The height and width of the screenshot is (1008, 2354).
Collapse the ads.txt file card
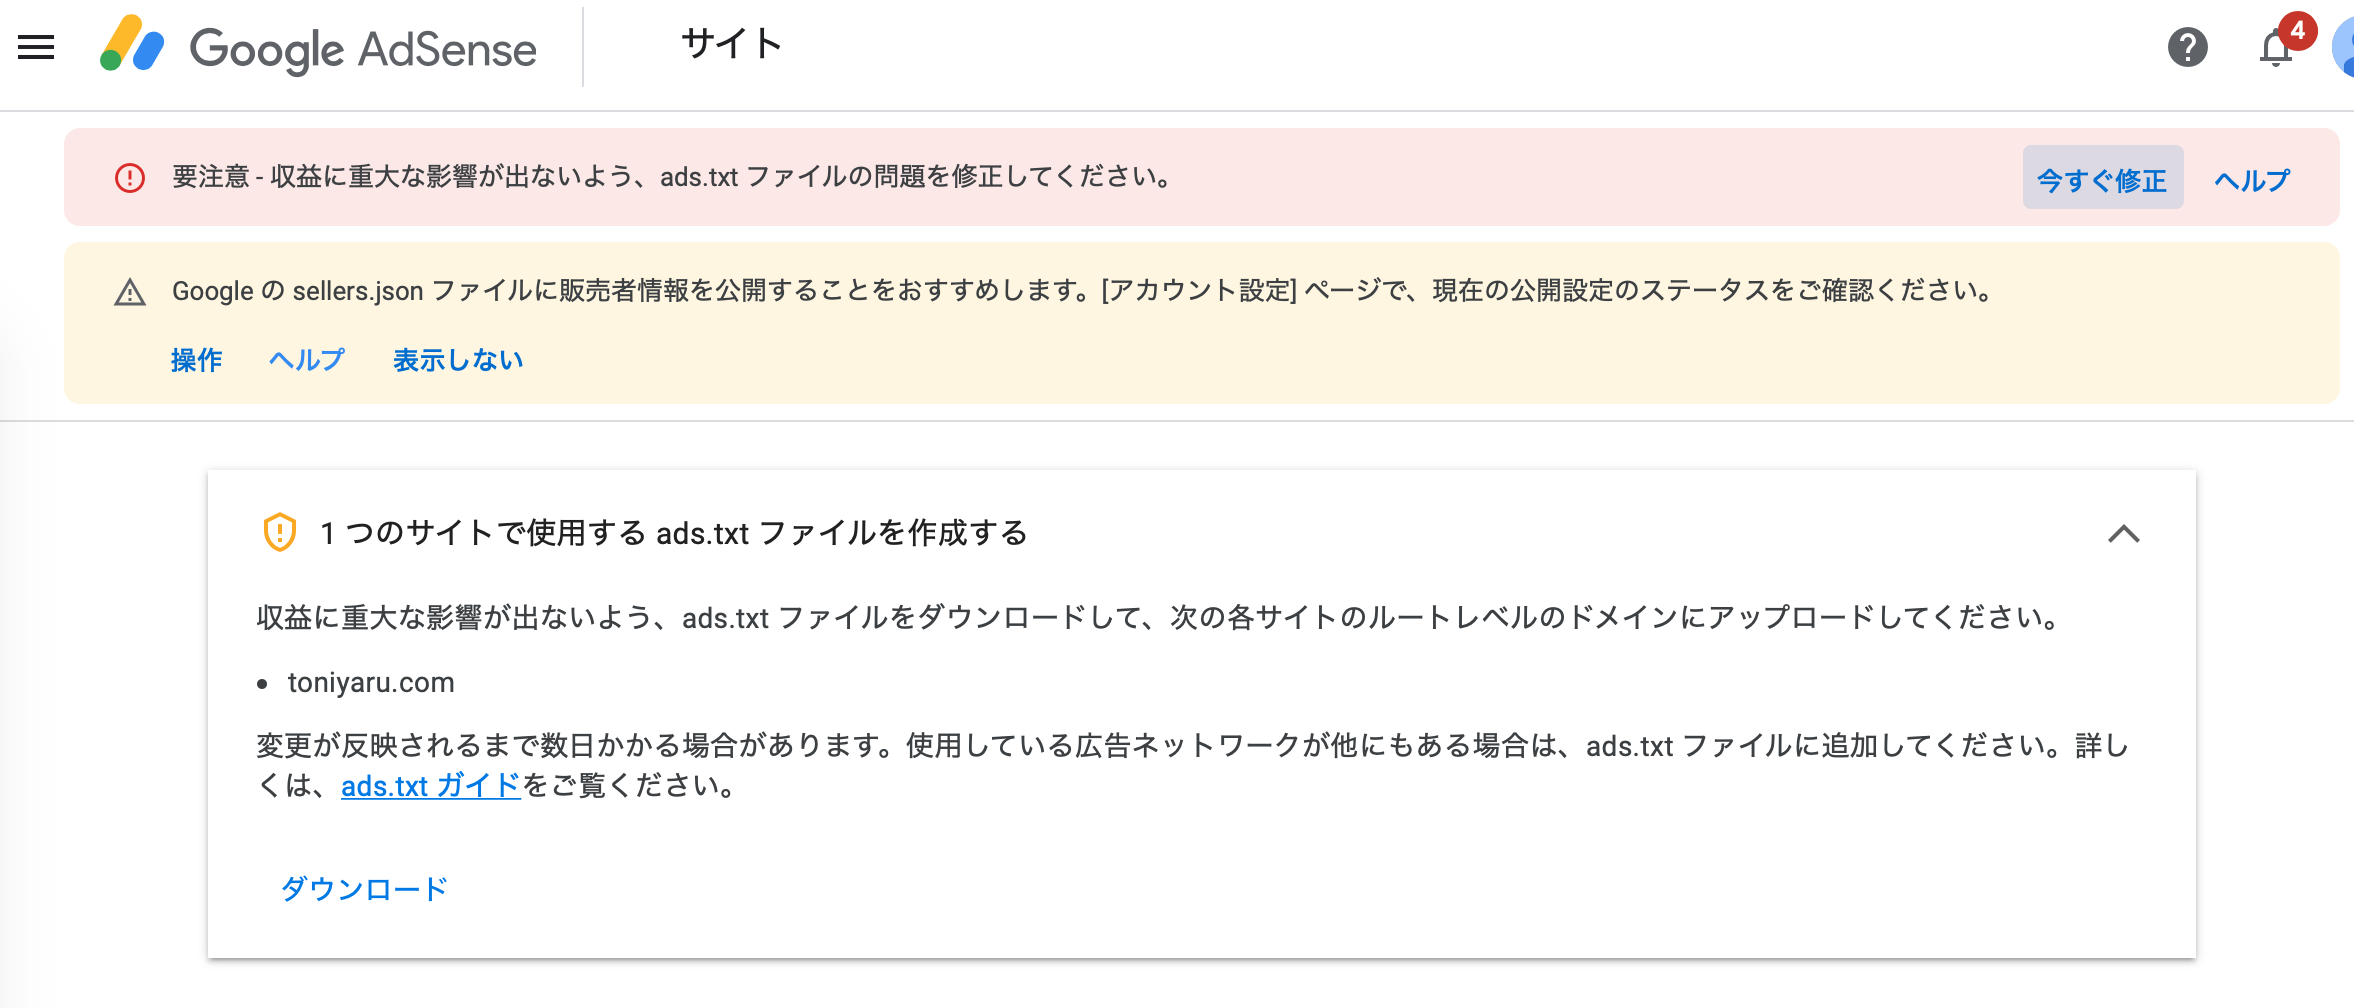tap(2123, 534)
